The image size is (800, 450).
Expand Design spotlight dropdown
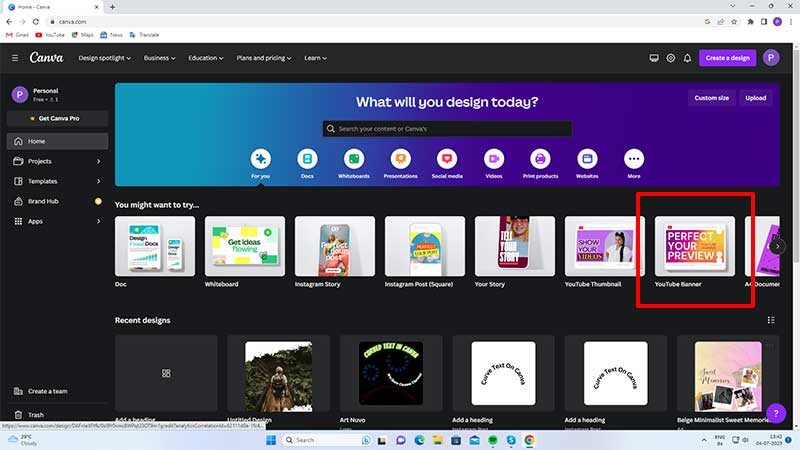pos(105,58)
